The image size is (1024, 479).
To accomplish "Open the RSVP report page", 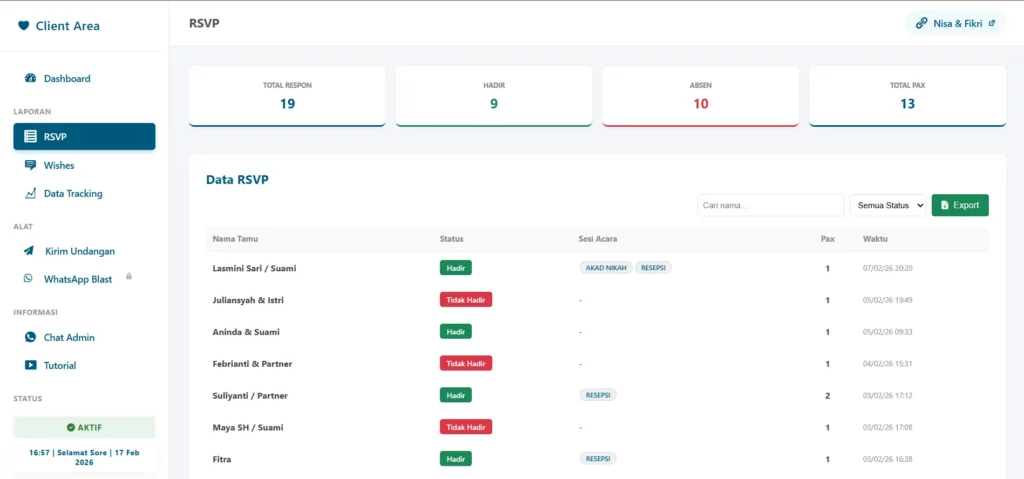I will (84, 137).
